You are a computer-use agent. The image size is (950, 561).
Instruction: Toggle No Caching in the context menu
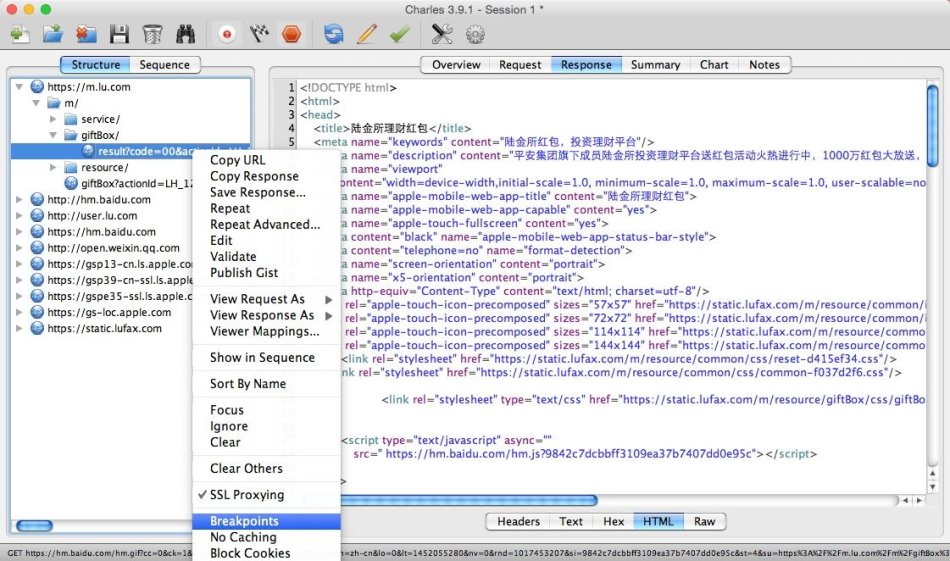point(243,537)
